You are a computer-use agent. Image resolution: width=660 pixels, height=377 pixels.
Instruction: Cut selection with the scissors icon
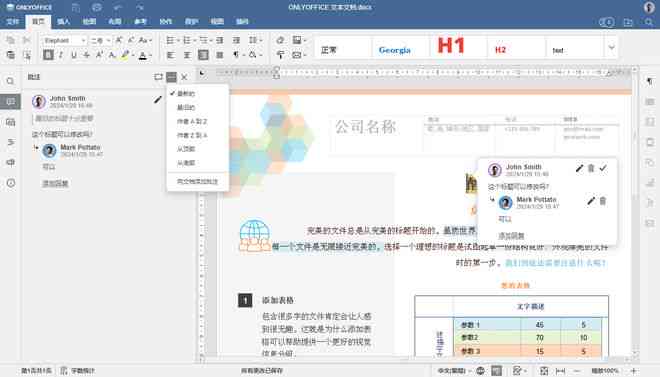point(27,40)
